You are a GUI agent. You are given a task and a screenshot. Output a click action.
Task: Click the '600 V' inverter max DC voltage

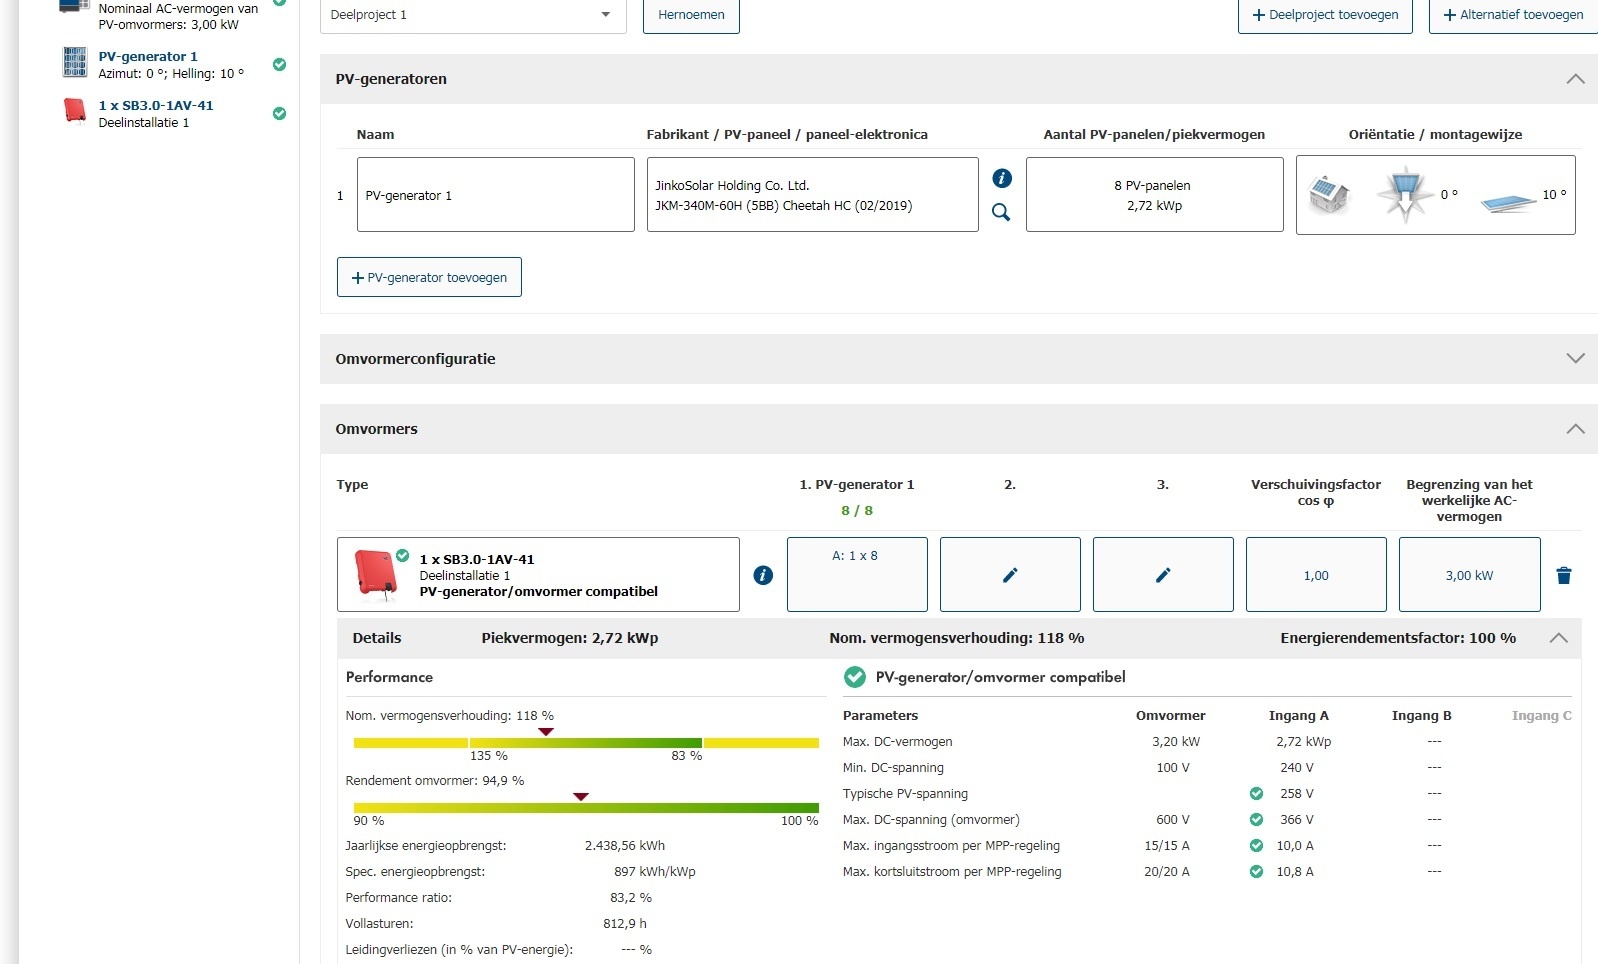pos(1173,820)
